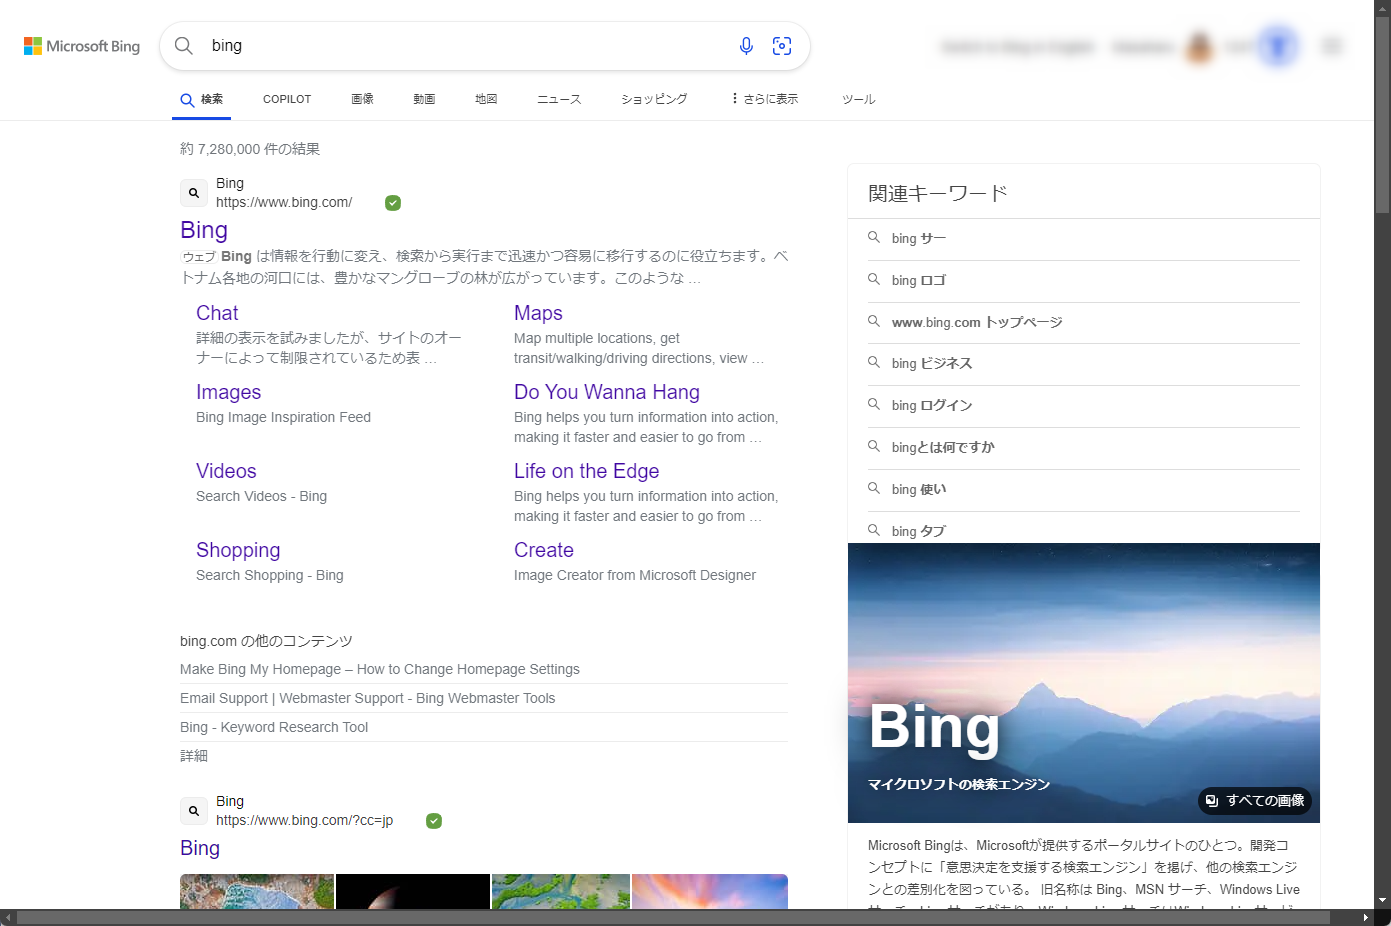1391x926 pixels.
Task: Click the 関連キーワード heading
Action: point(938,193)
